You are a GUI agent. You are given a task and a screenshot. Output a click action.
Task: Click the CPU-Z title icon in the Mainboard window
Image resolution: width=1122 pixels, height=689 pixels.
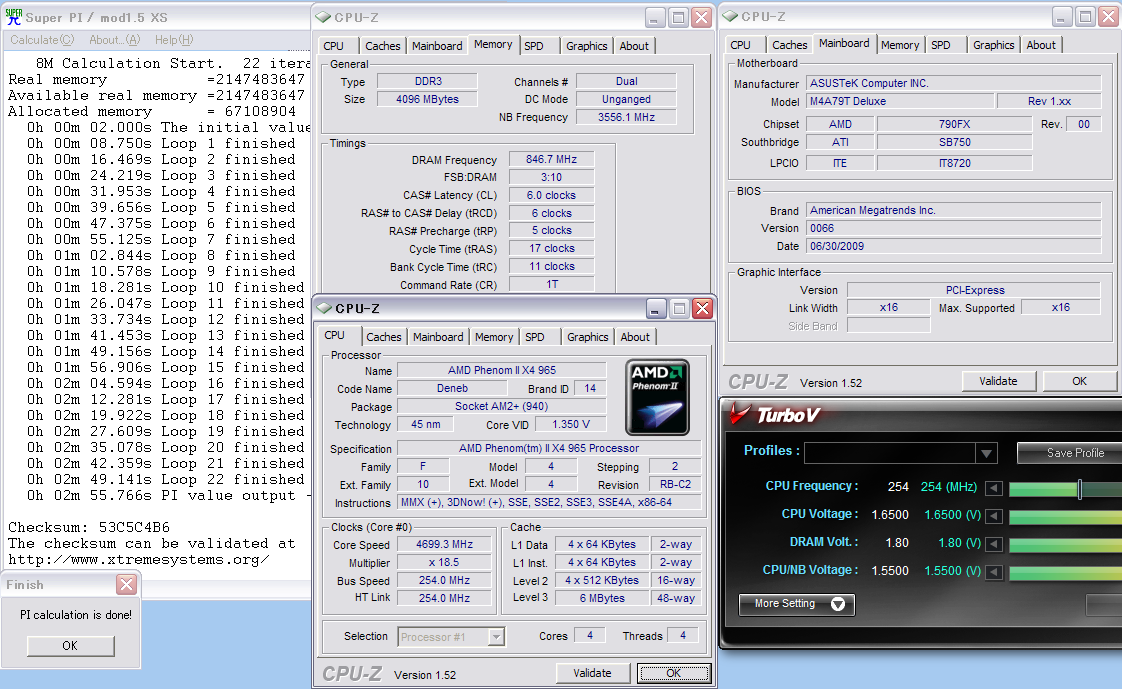coord(731,16)
